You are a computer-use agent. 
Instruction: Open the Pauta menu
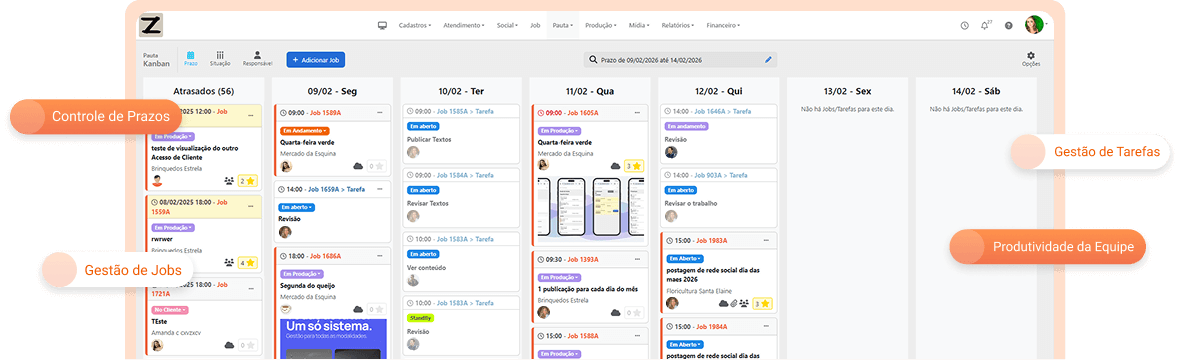click(562, 25)
